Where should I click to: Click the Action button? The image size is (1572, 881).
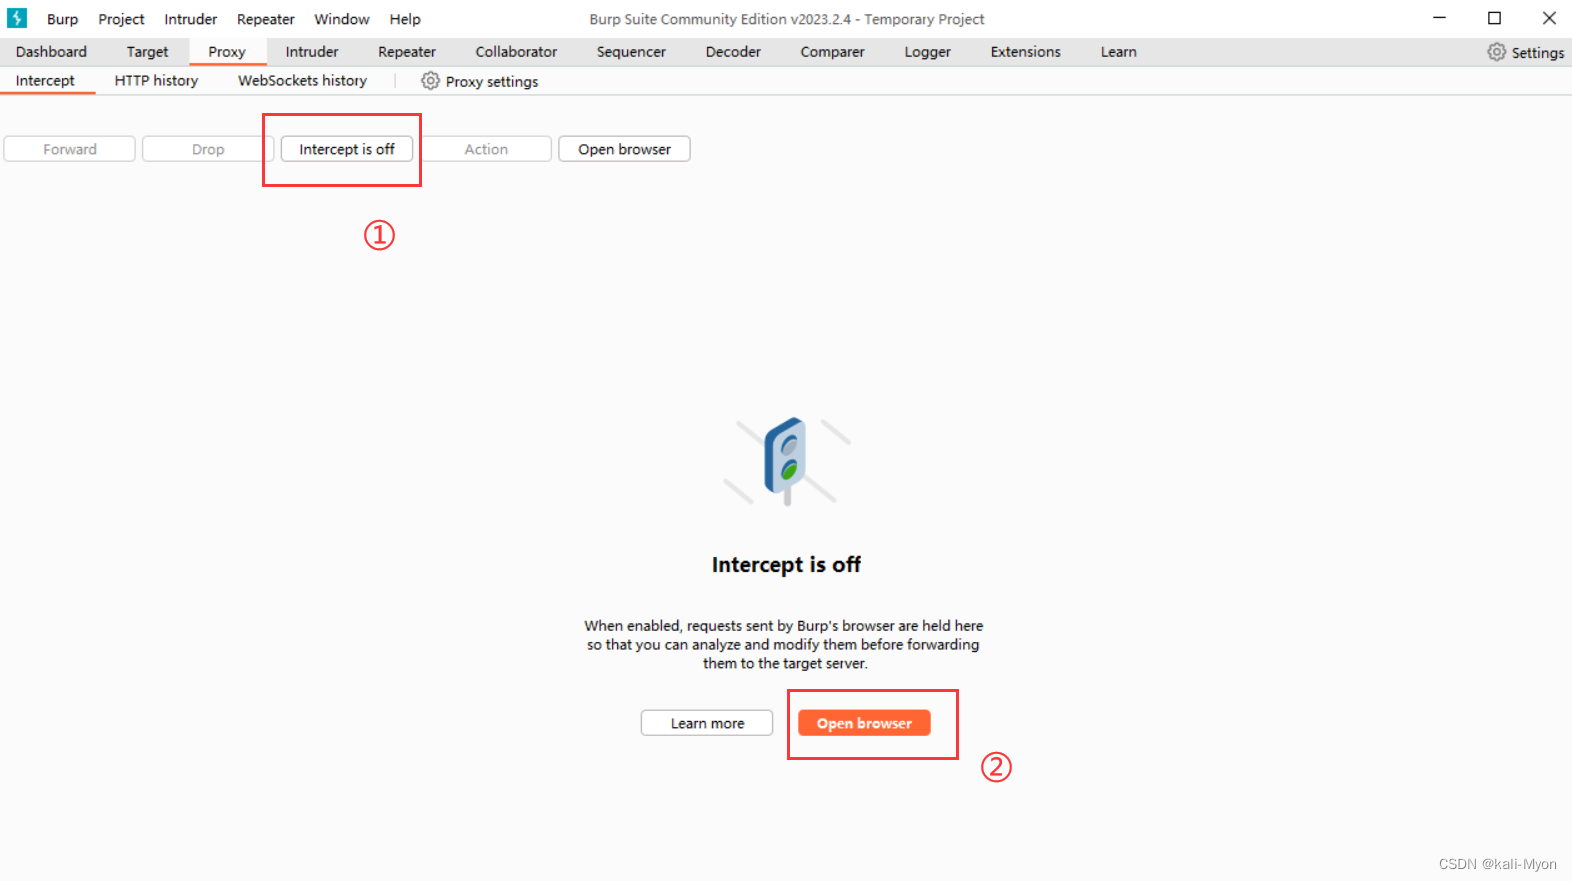point(486,149)
